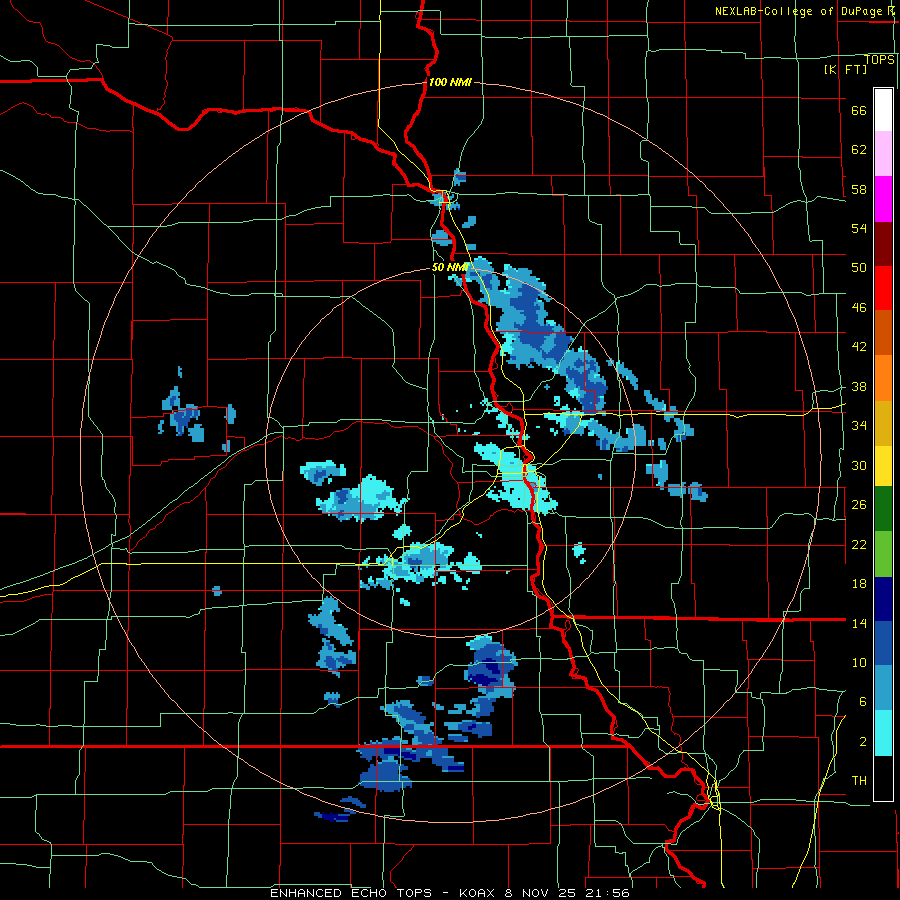Click the light pink swatch in the color scale

pyautogui.click(x=883, y=153)
